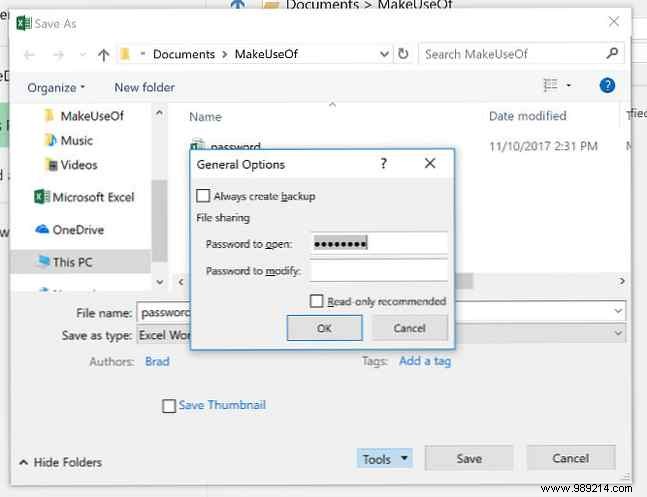
Task: Select OneDrive in navigation pane
Action: (69, 230)
